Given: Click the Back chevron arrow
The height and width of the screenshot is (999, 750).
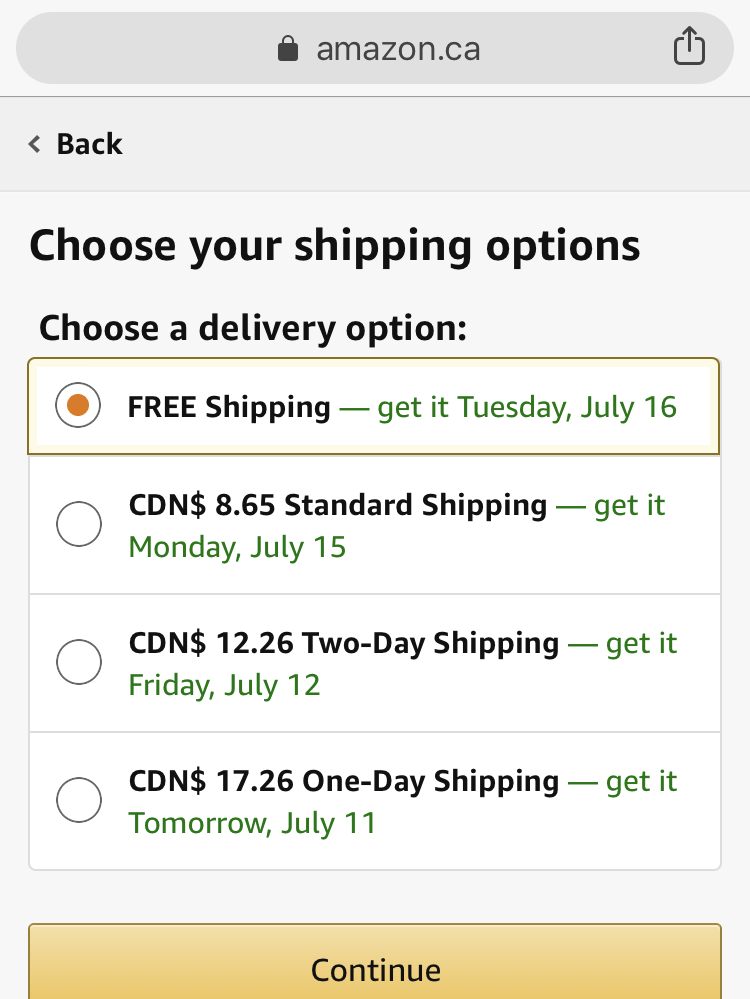Looking at the screenshot, I should tap(35, 144).
